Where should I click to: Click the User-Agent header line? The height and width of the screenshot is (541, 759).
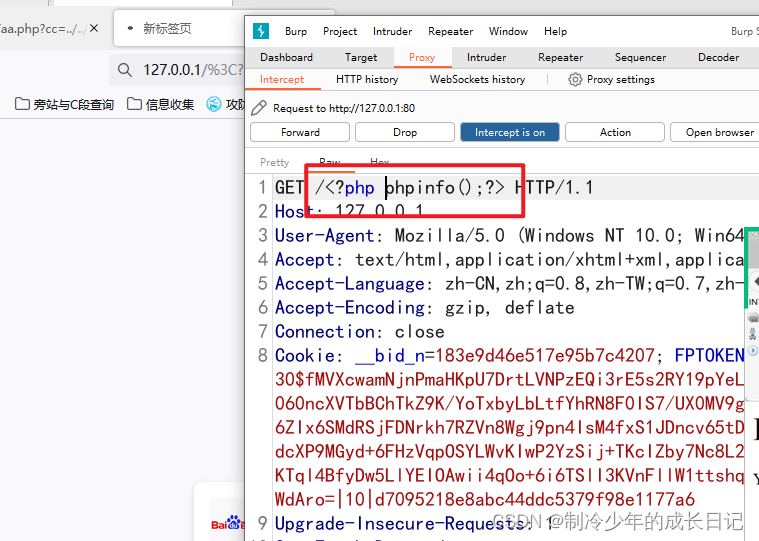coord(509,236)
